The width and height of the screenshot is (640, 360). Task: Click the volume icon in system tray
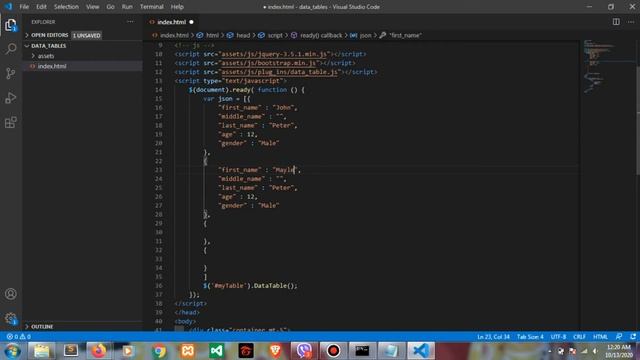click(595, 351)
